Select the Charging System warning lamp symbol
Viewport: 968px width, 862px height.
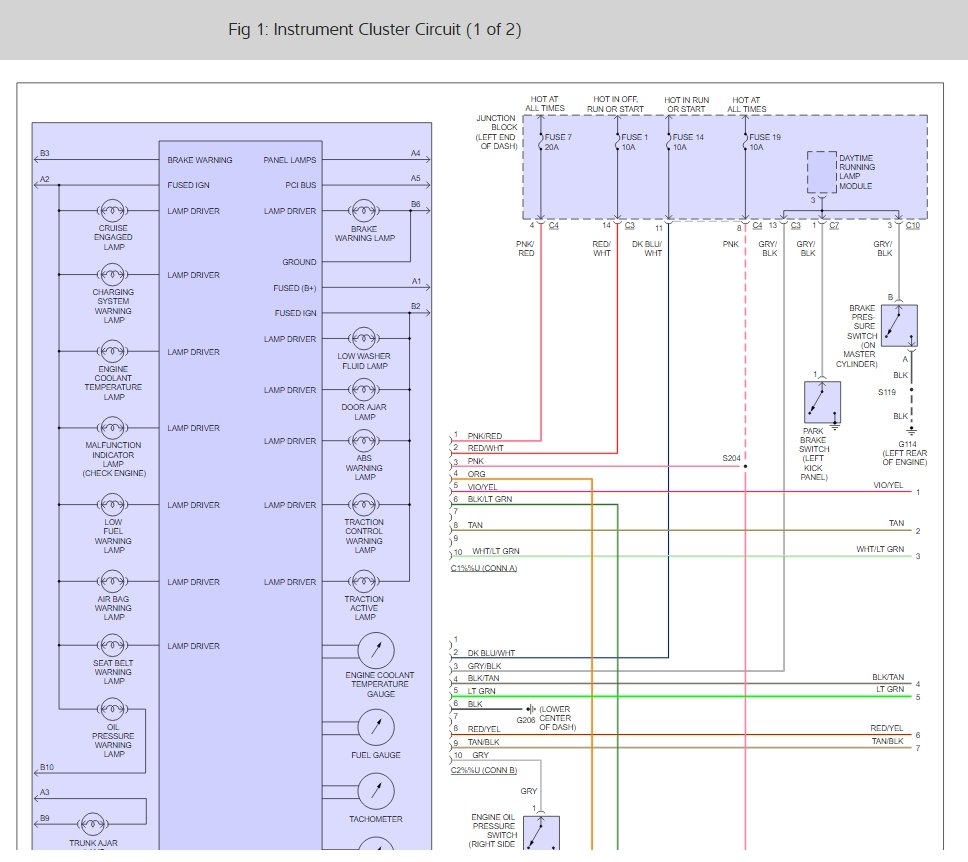112,275
